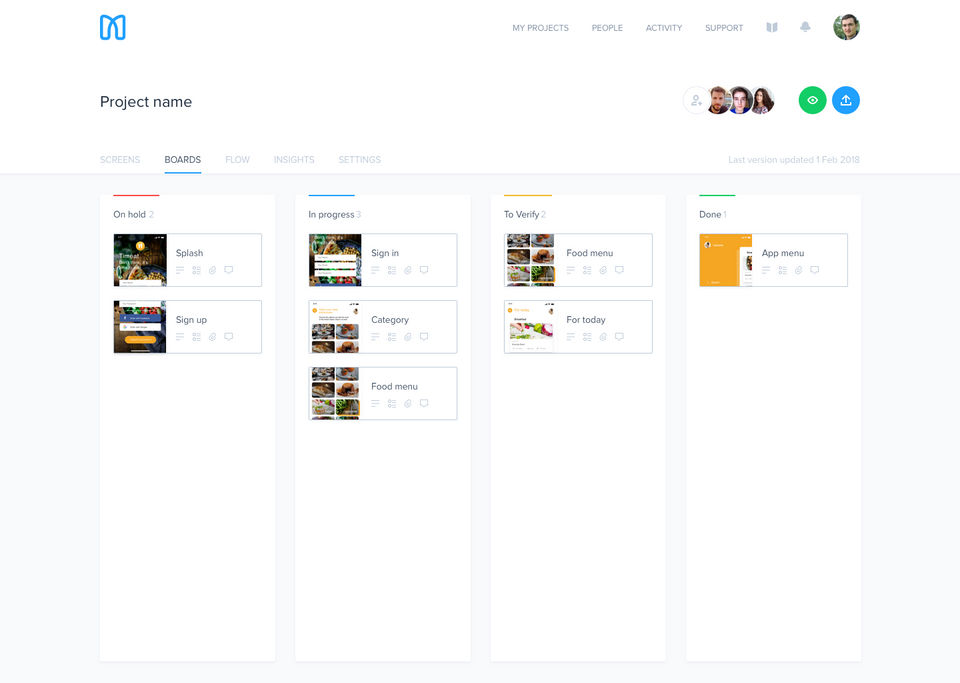Open checklist icon on Sign up card
This screenshot has width=960, height=683.
coord(197,337)
